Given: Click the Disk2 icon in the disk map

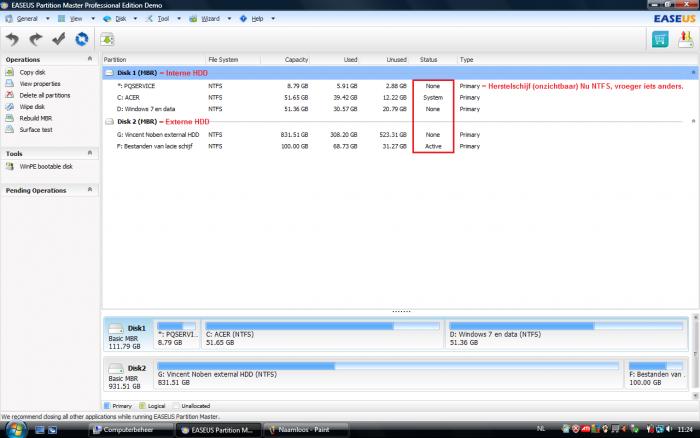Looking at the screenshot, I should (x=116, y=368).
